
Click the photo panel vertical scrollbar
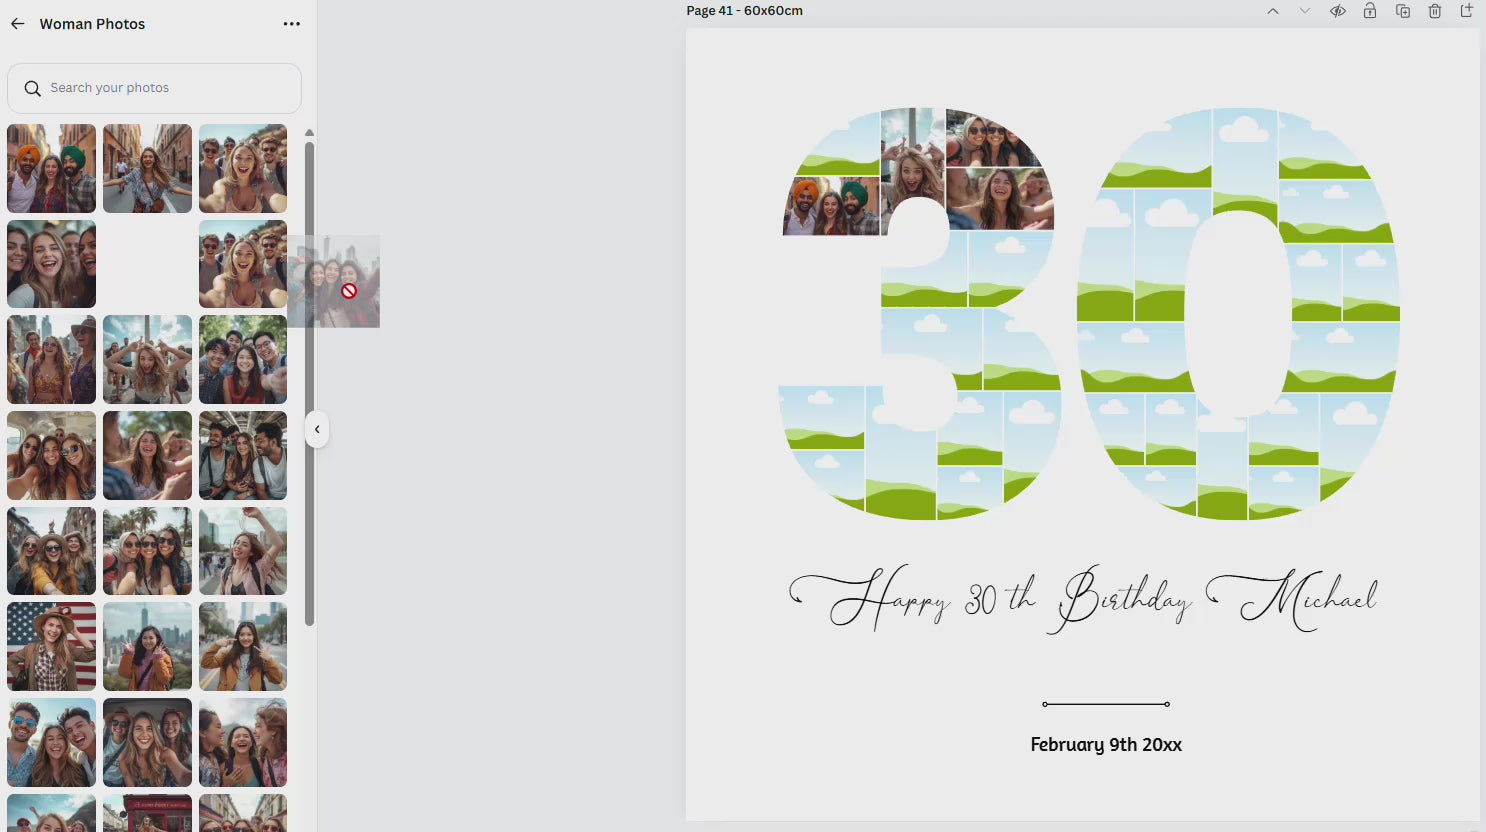tap(309, 380)
